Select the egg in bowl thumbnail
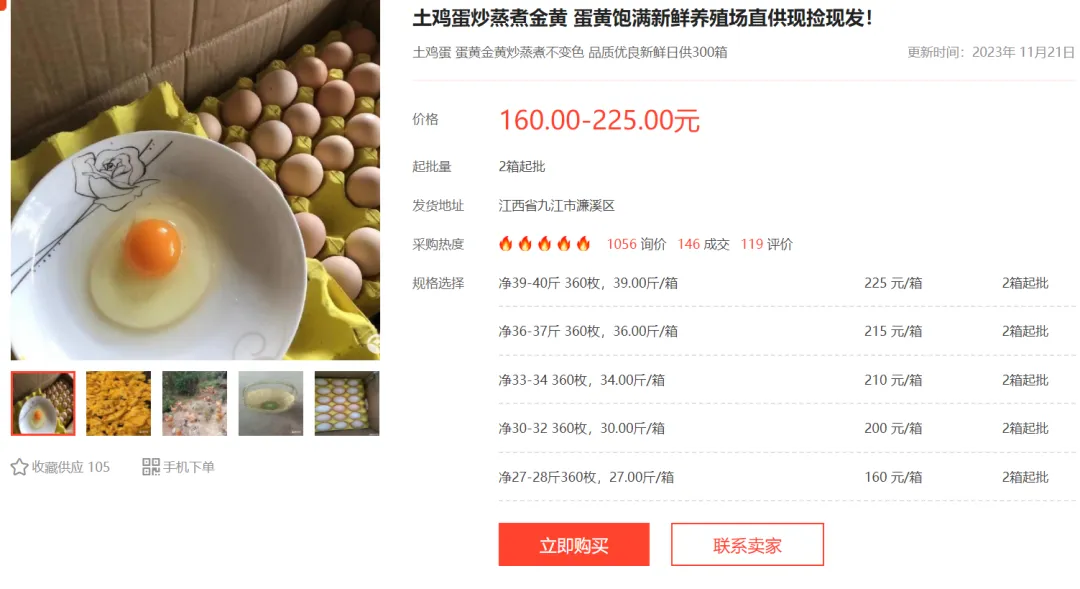The height and width of the screenshot is (589, 1080). coord(43,404)
